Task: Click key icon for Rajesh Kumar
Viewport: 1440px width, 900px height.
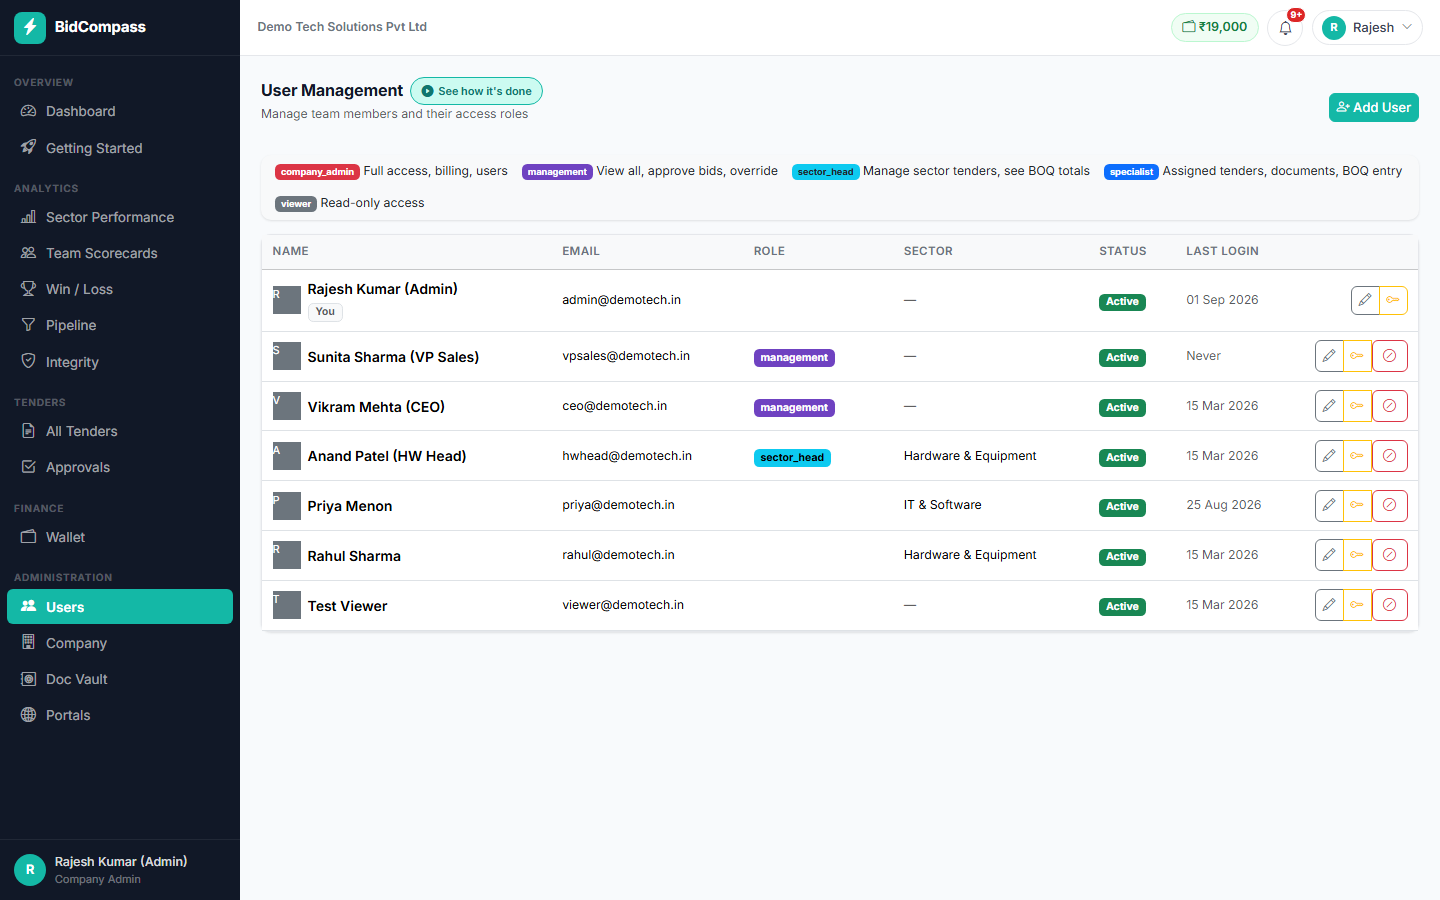Action: click(1393, 300)
